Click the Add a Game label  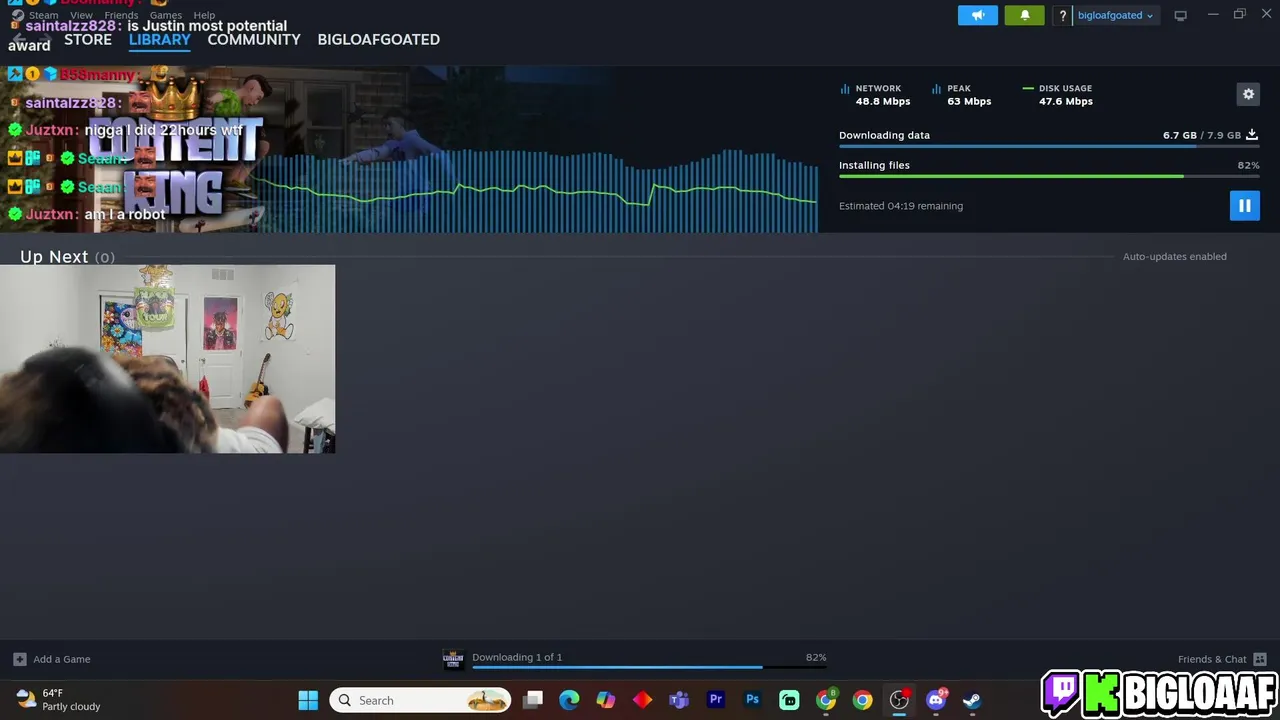[x=62, y=659]
